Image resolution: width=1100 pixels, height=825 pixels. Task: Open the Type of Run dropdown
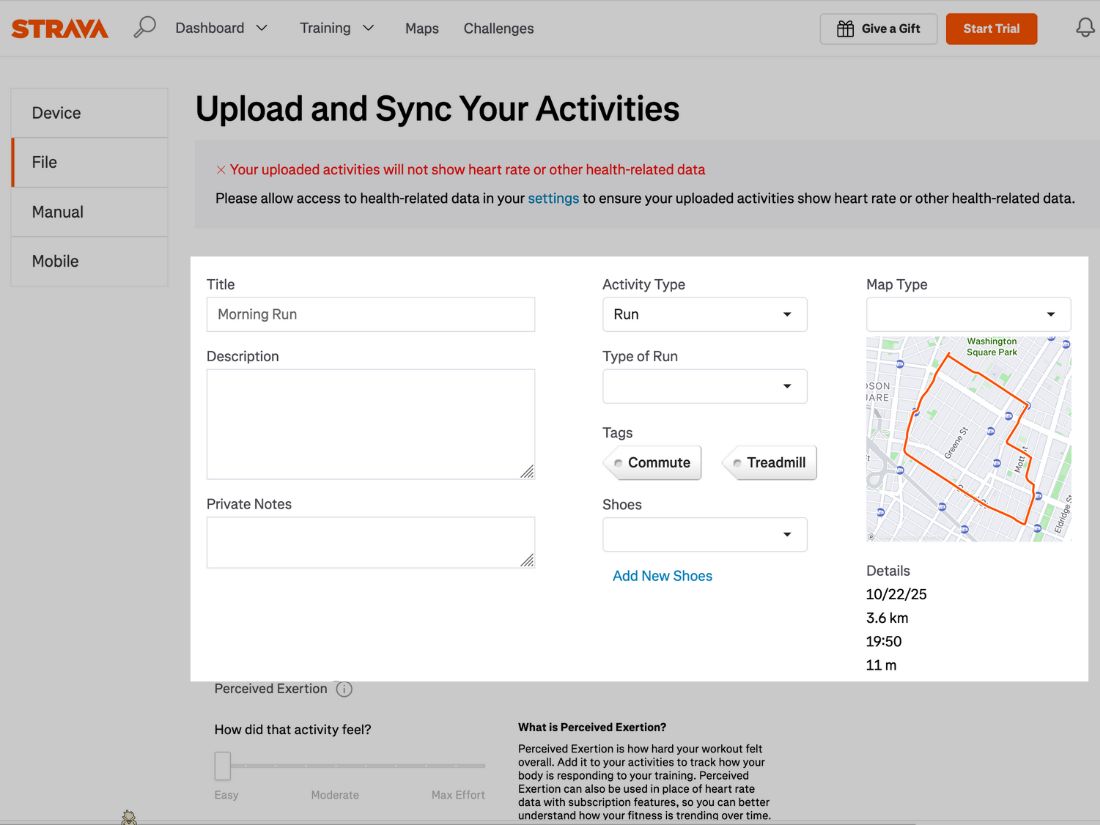(704, 386)
